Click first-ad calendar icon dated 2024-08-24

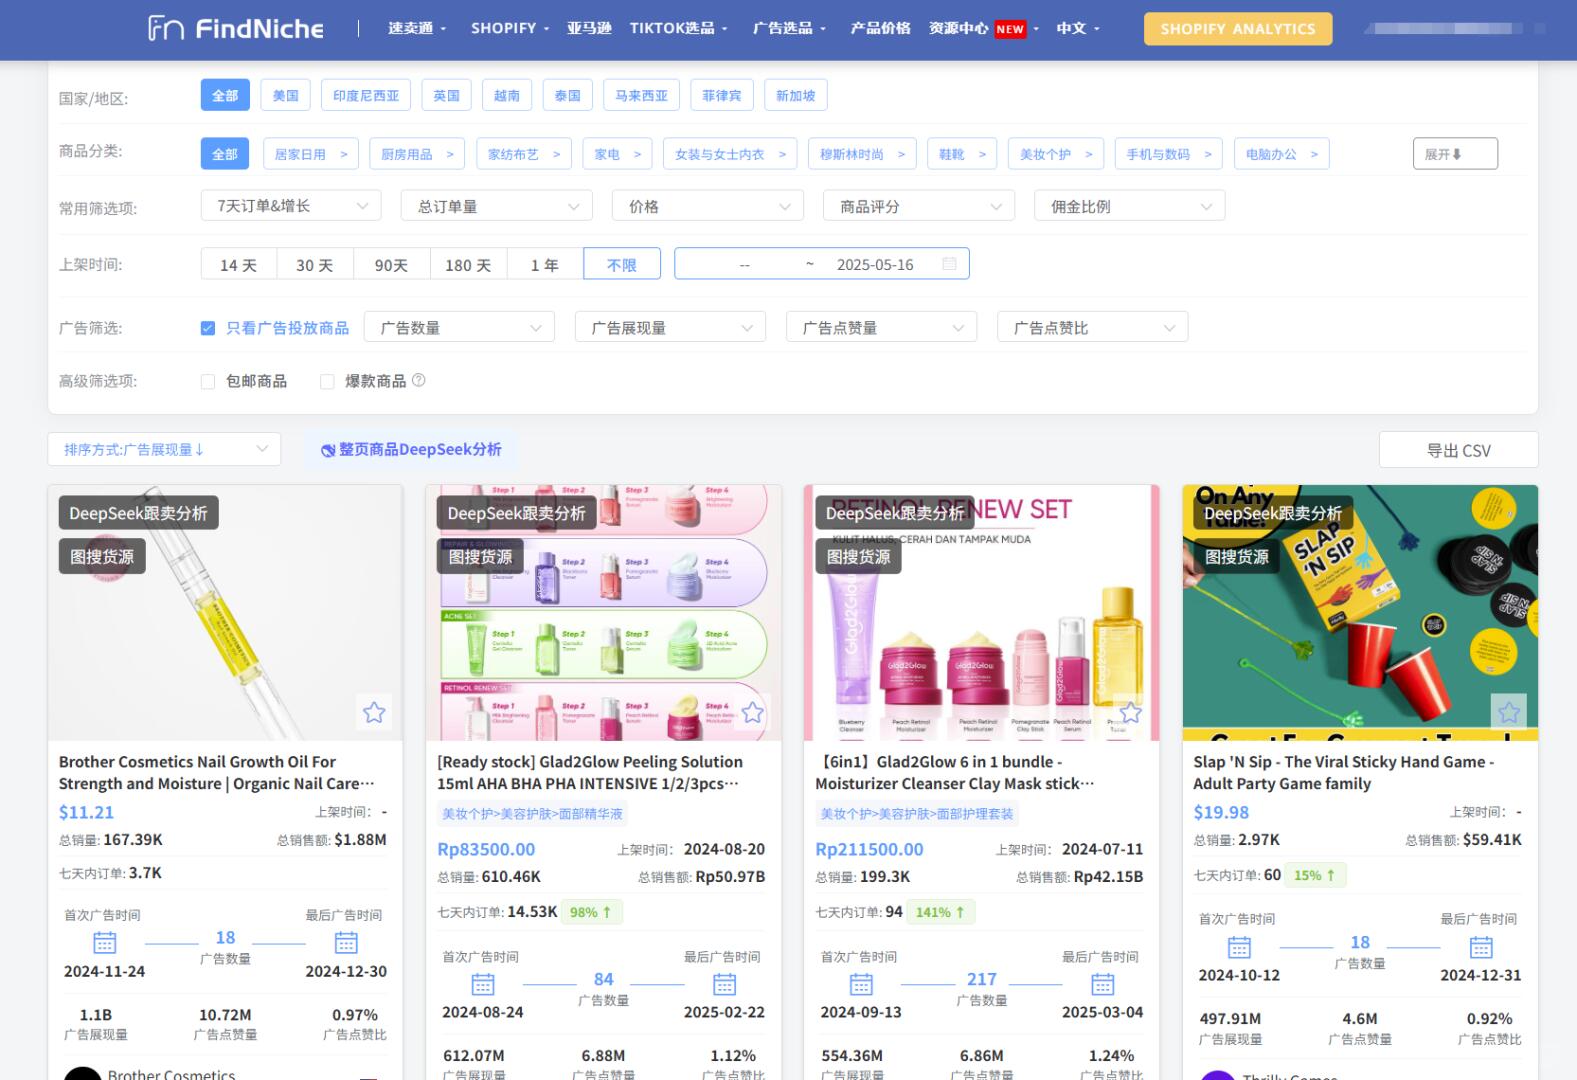(483, 984)
